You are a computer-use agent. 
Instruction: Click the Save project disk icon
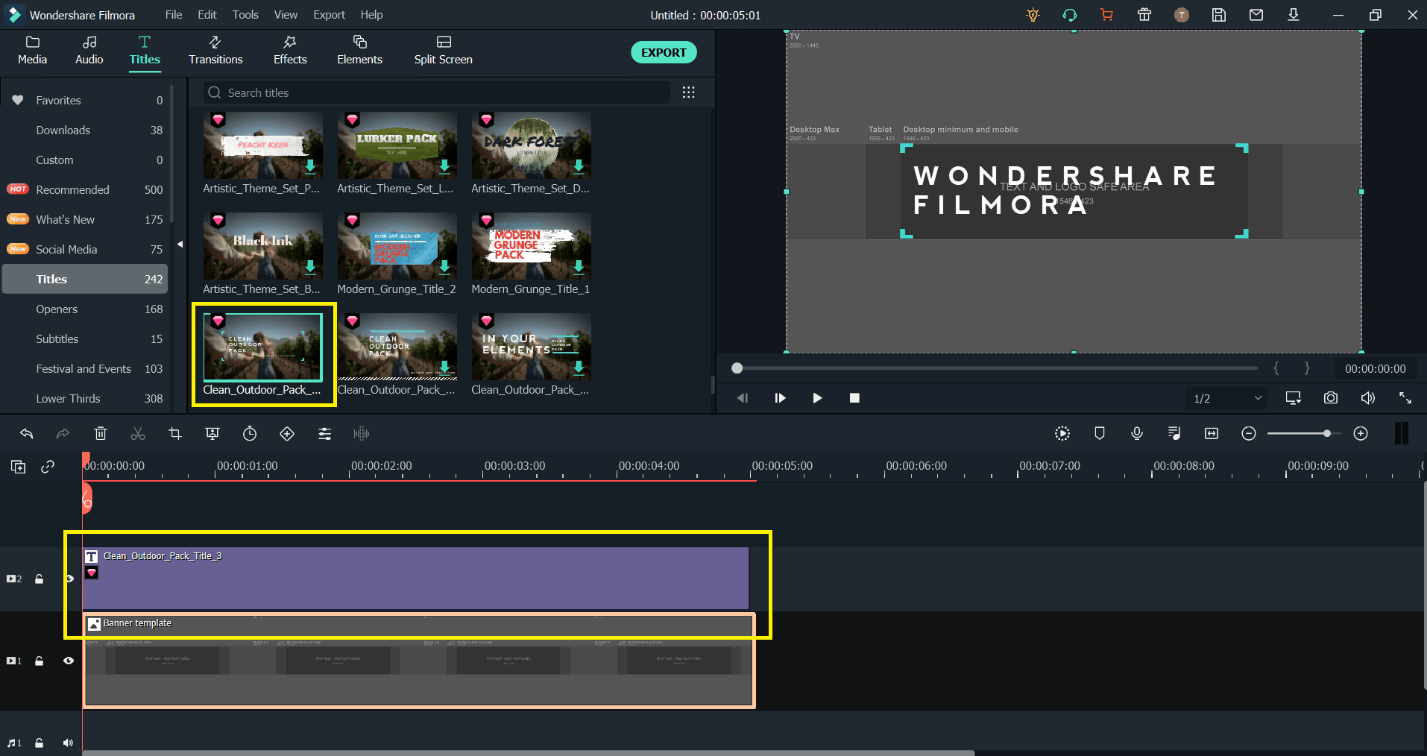pos(1219,15)
